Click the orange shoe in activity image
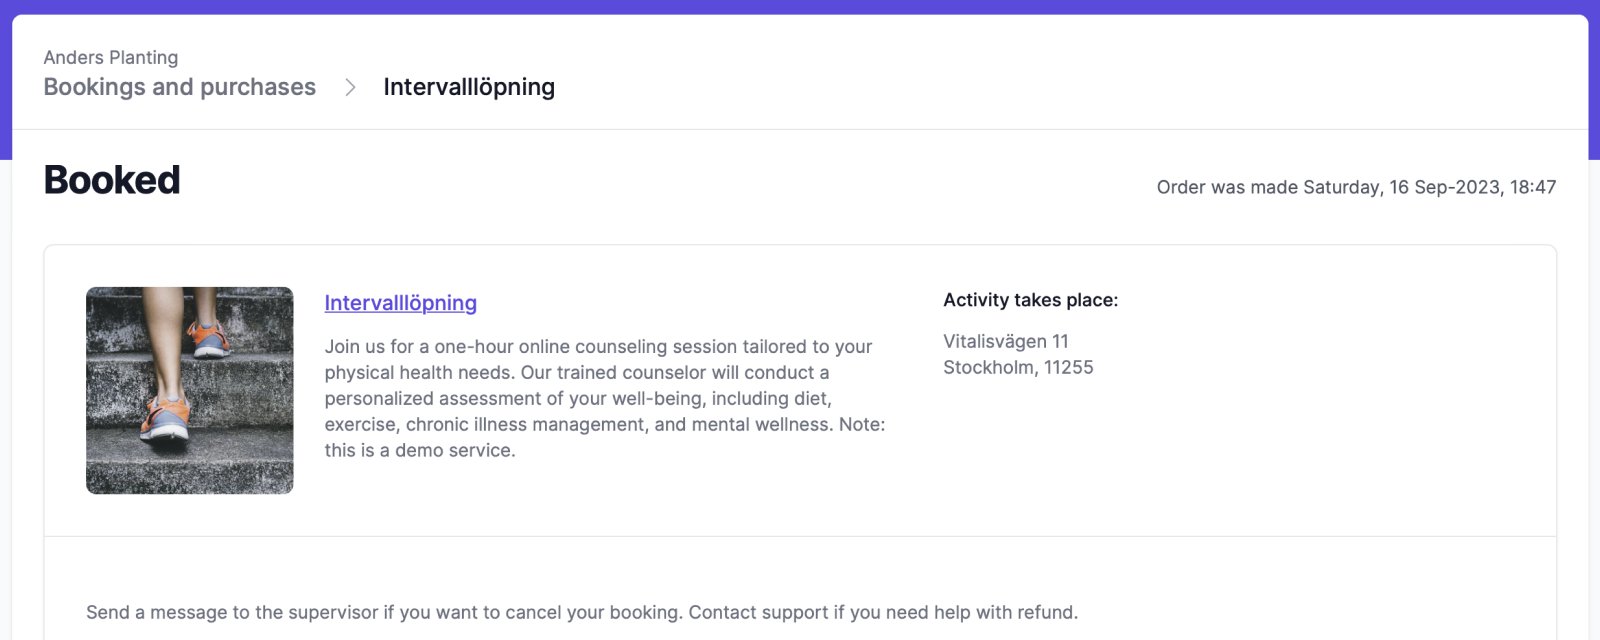This screenshot has width=1600, height=640. click(x=167, y=420)
